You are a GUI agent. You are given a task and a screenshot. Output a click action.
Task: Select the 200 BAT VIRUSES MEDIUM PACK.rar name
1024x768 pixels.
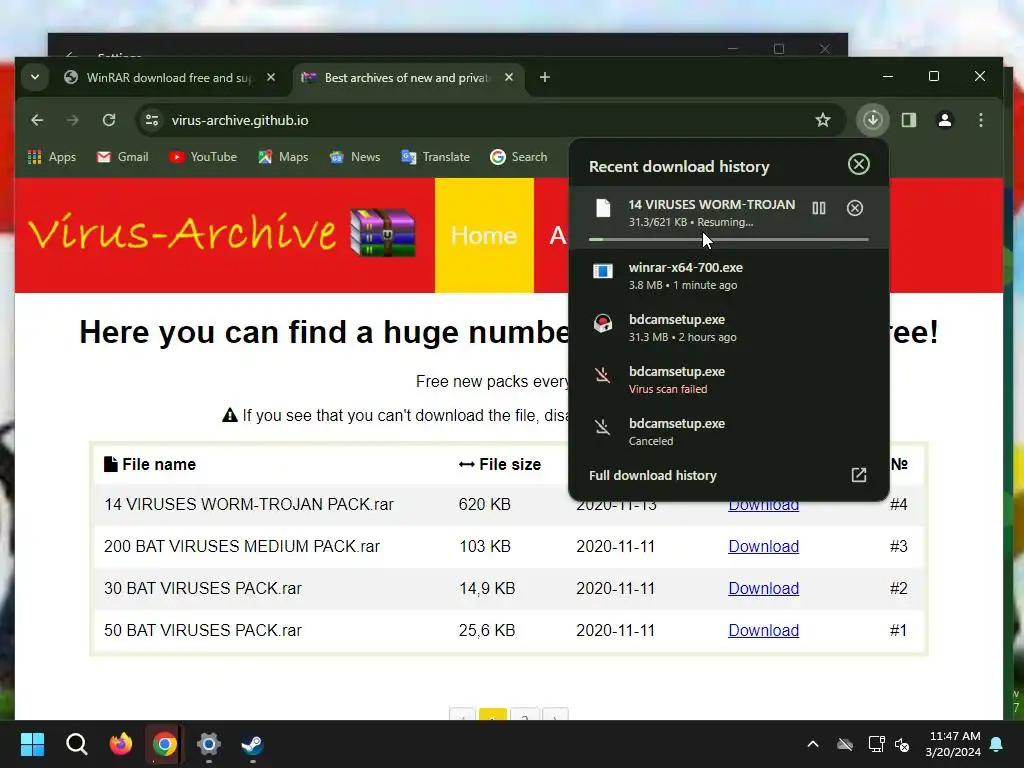242,547
